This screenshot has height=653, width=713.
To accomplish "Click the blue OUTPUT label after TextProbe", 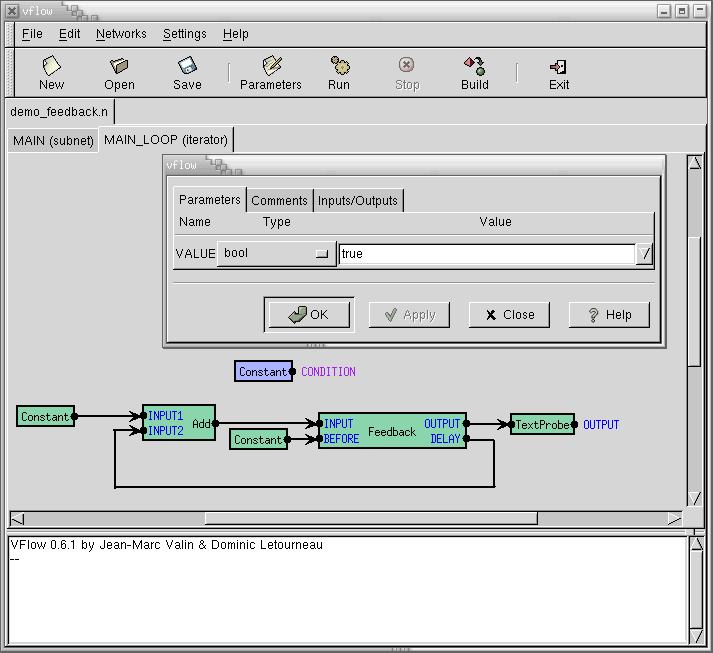I will point(601,425).
